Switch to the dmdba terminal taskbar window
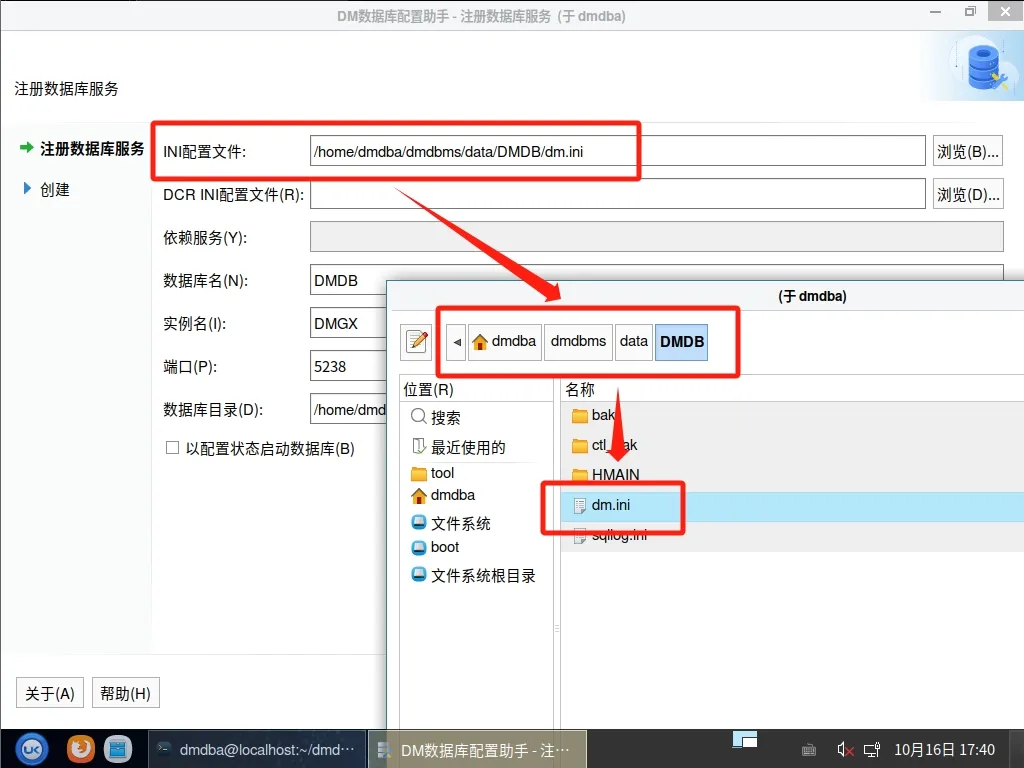 [258, 749]
